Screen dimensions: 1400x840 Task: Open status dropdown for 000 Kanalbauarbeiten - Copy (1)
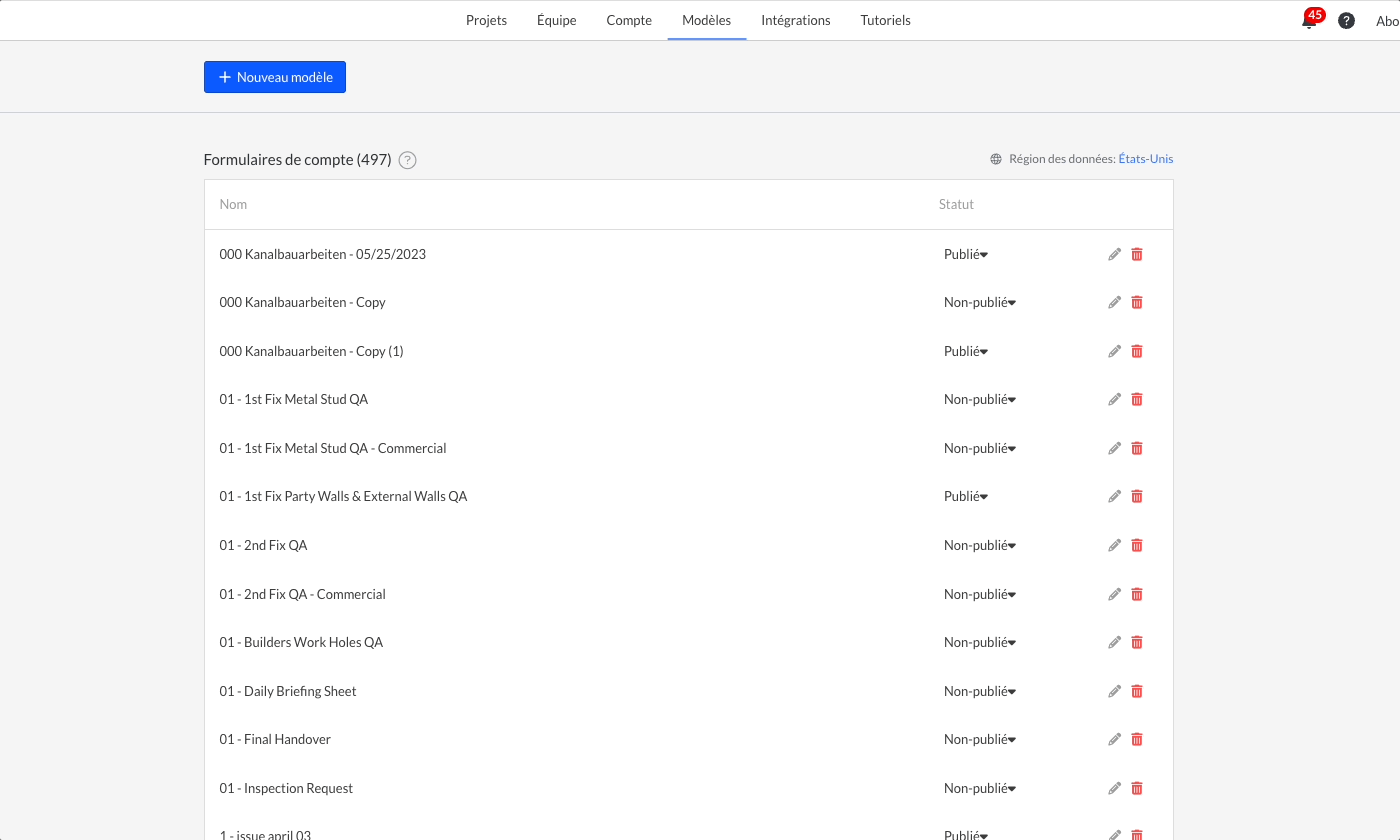[x=966, y=351]
